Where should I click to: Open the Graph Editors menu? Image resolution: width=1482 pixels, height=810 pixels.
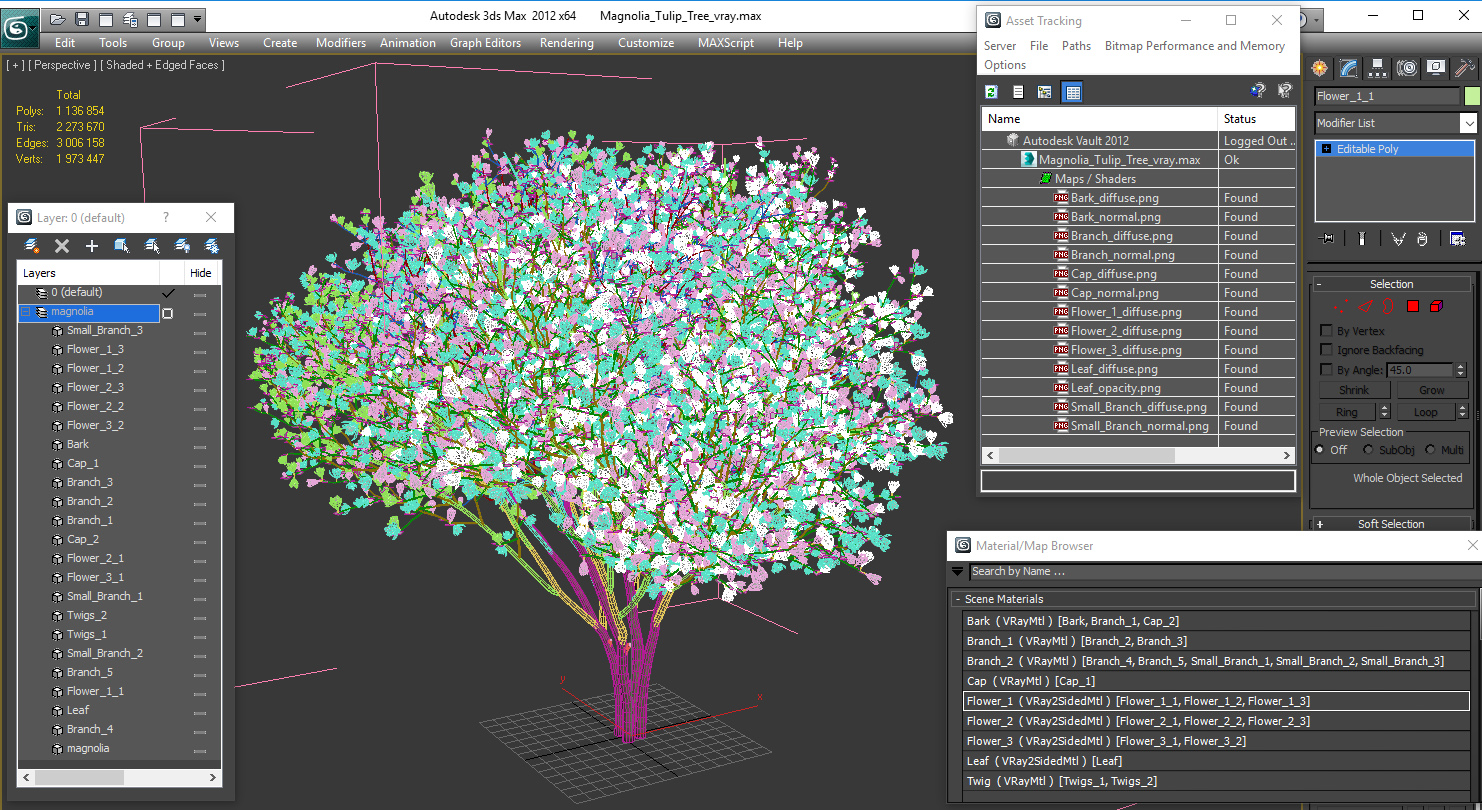(x=485, y=43)
